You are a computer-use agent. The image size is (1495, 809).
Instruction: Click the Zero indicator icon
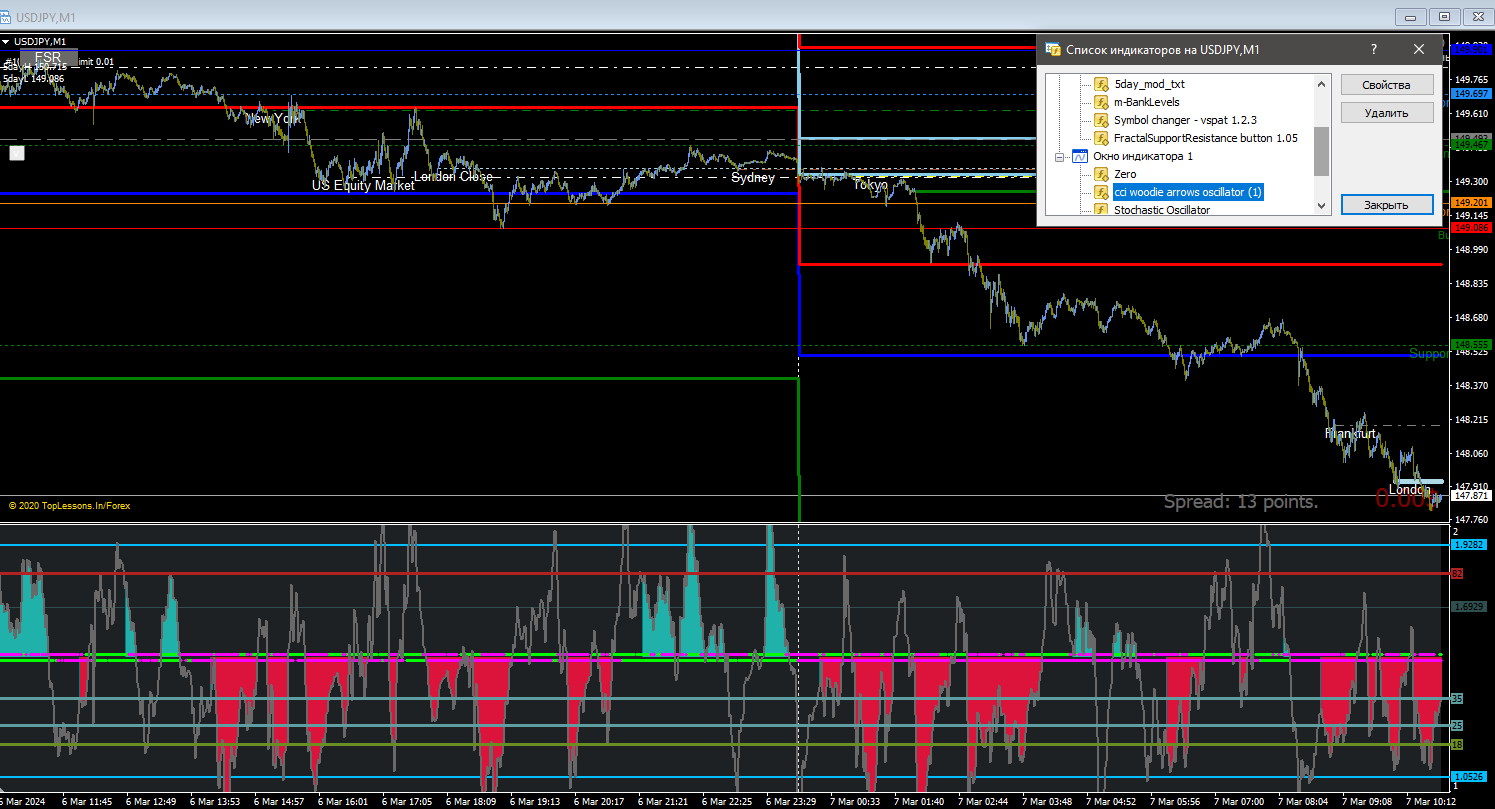(x=1101, y=174)
